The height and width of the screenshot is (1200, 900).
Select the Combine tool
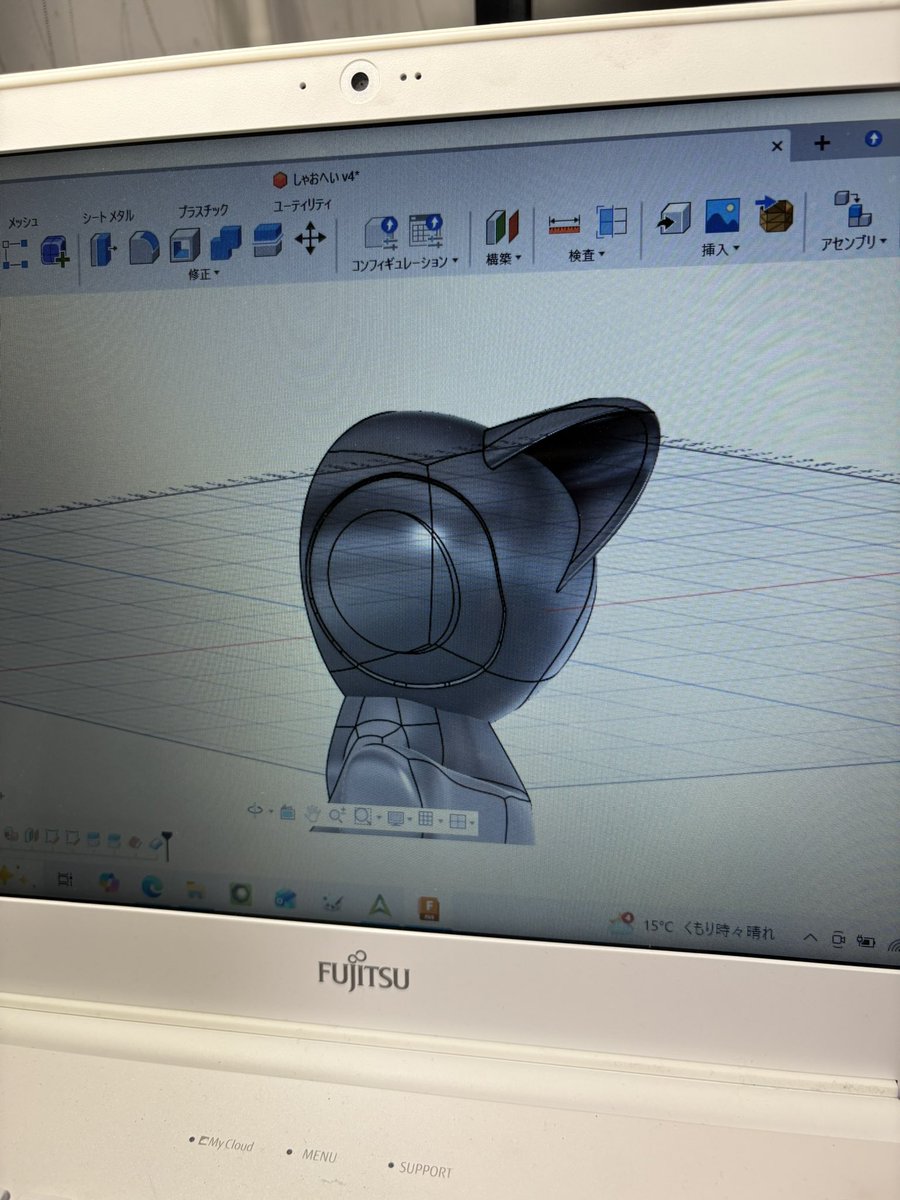(x=226, y=242)
